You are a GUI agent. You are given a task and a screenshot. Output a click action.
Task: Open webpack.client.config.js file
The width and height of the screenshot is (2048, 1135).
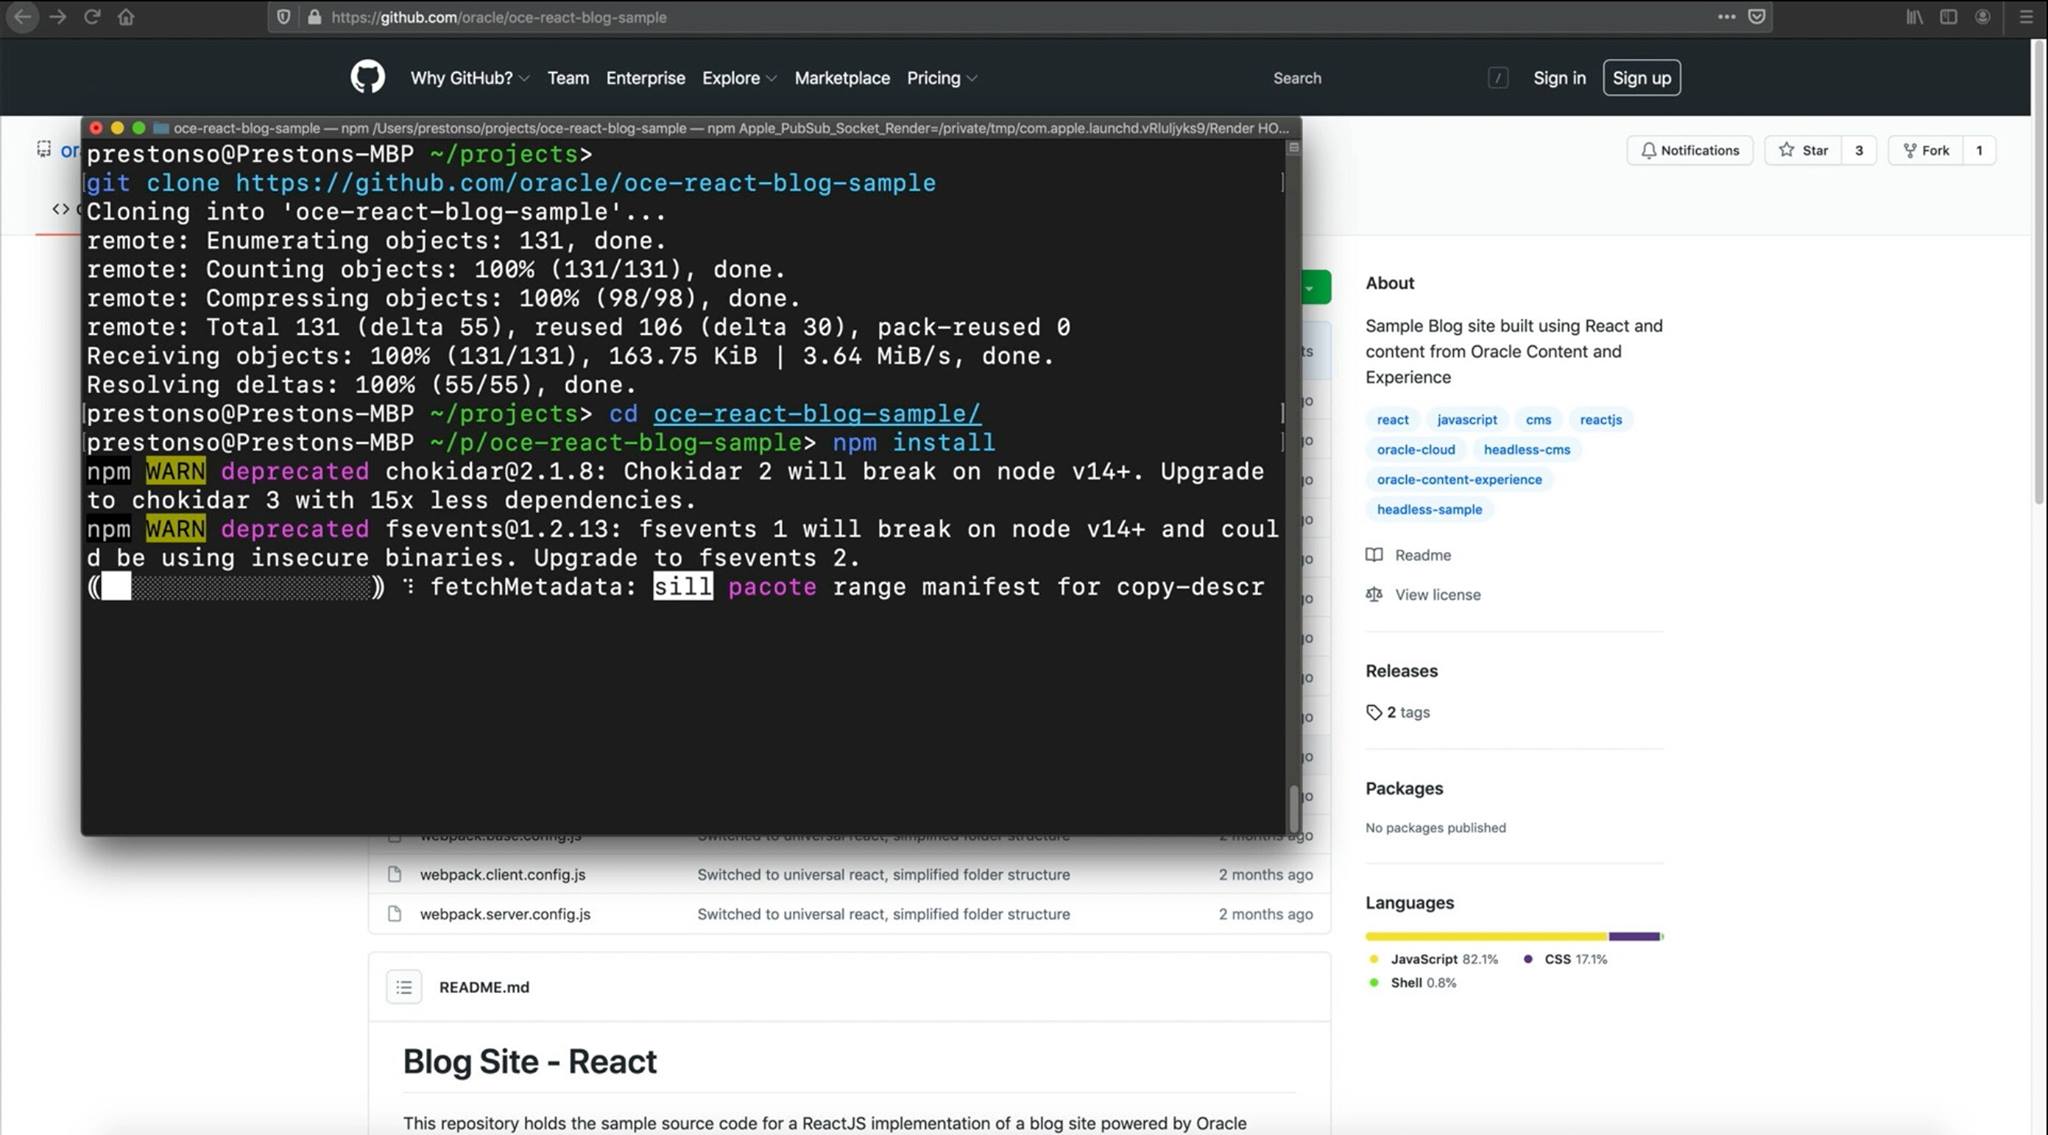point(502,874)
